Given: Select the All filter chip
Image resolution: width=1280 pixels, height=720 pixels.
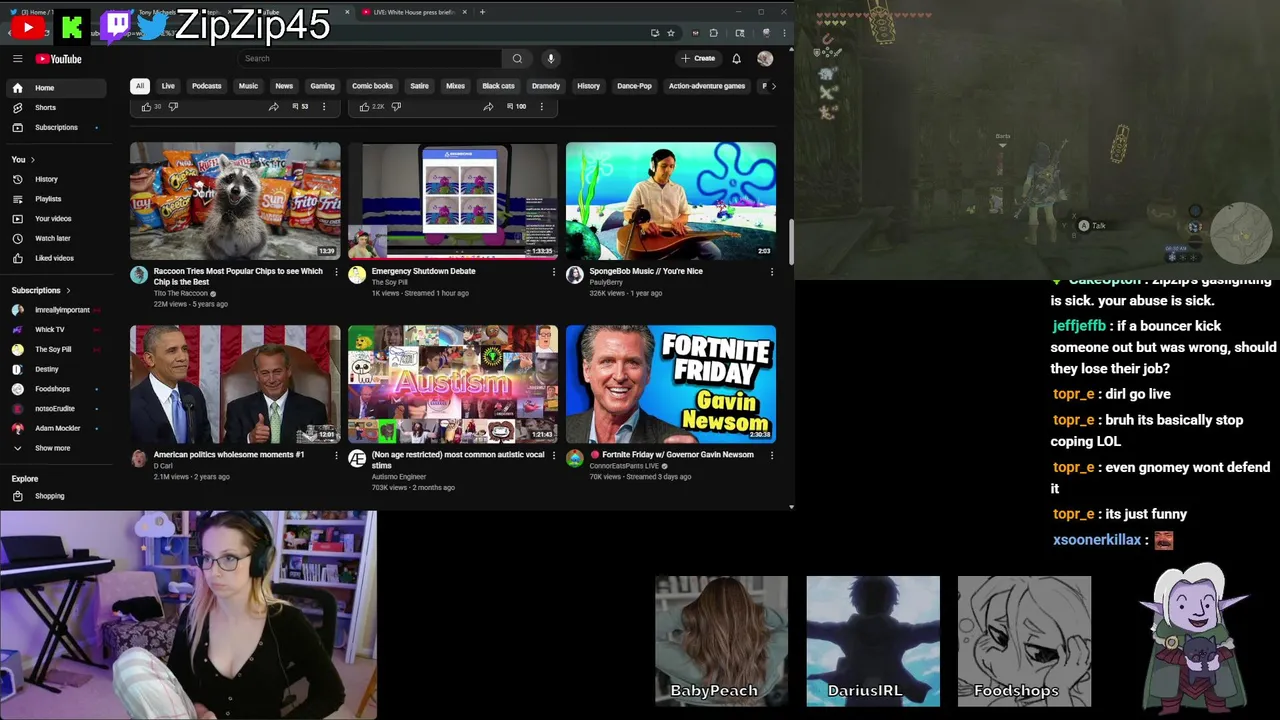Looking at the screenshot, I should (140, 86).
